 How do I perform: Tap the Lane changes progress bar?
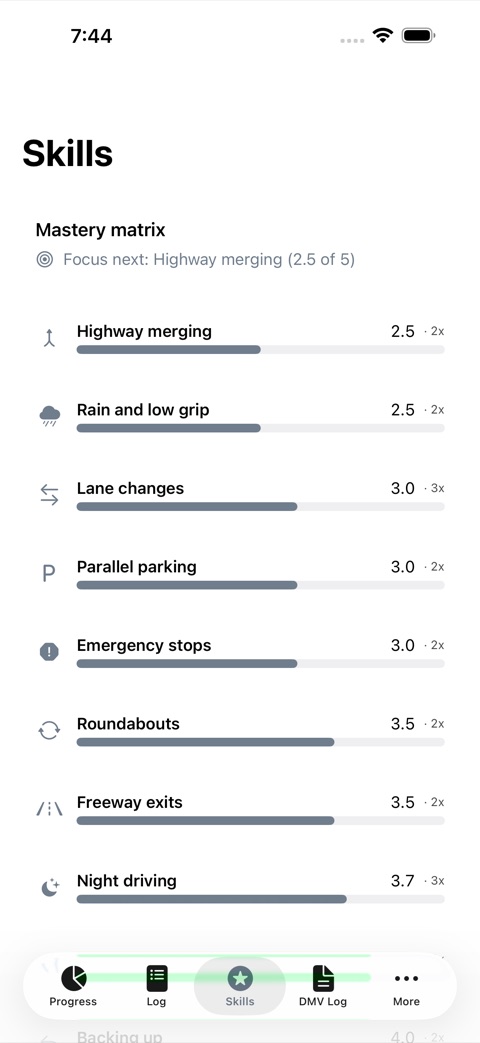point(261,507)
